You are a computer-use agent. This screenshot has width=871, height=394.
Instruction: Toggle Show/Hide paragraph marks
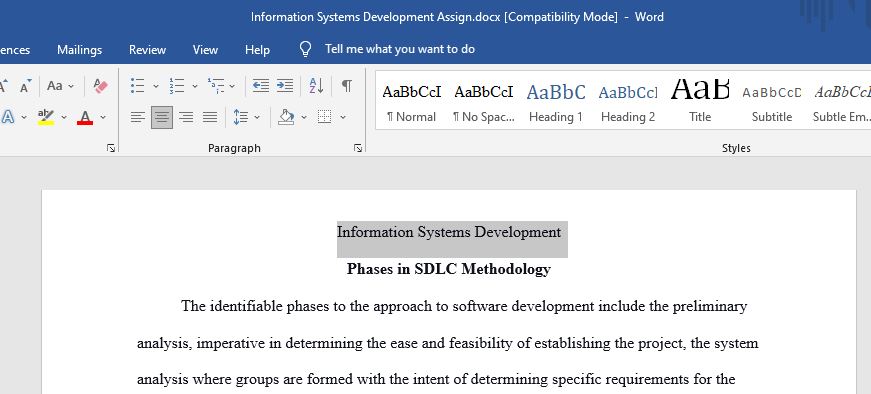347,86
